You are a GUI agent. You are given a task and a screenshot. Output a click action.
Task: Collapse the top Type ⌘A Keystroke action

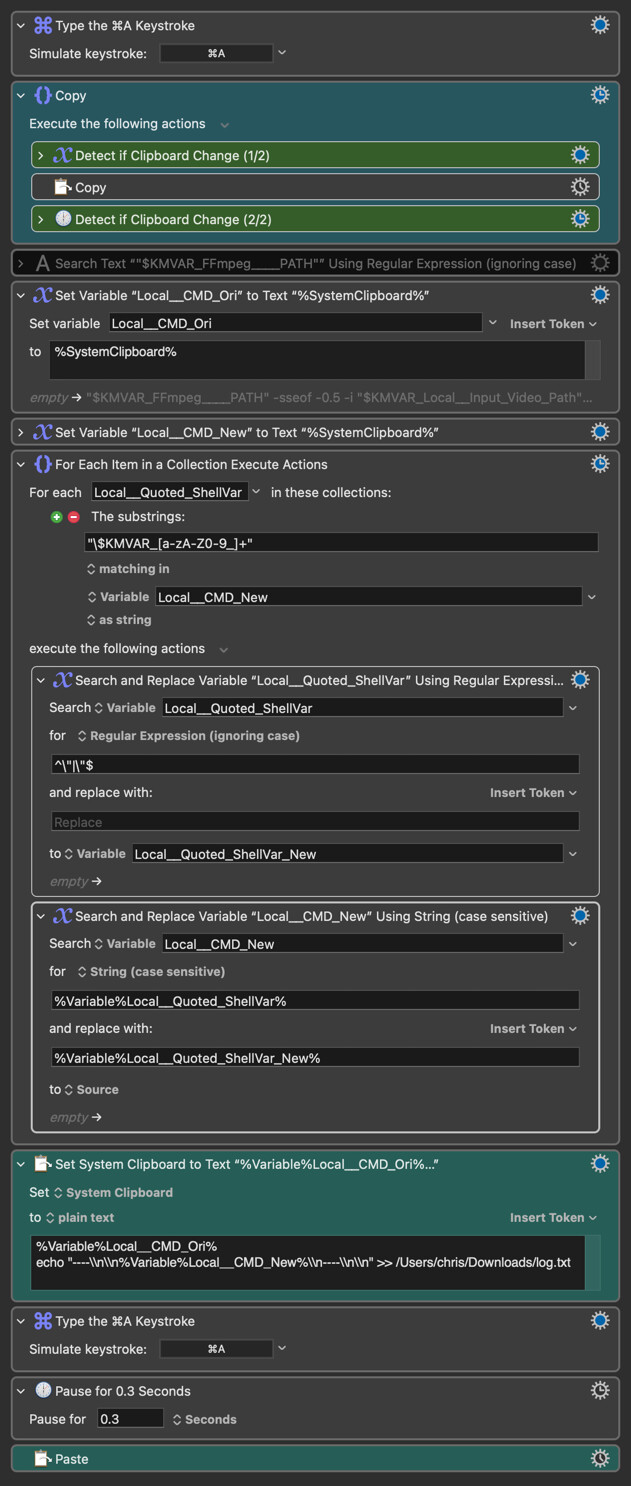21,25
